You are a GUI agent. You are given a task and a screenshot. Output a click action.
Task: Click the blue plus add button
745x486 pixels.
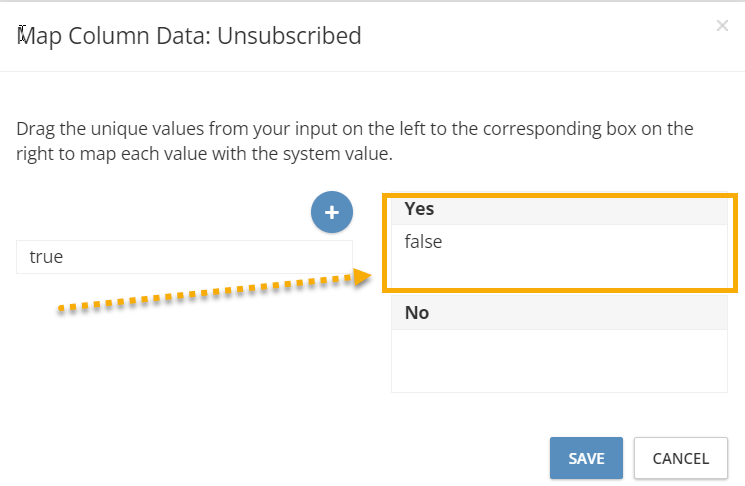(x=332, y=212)
